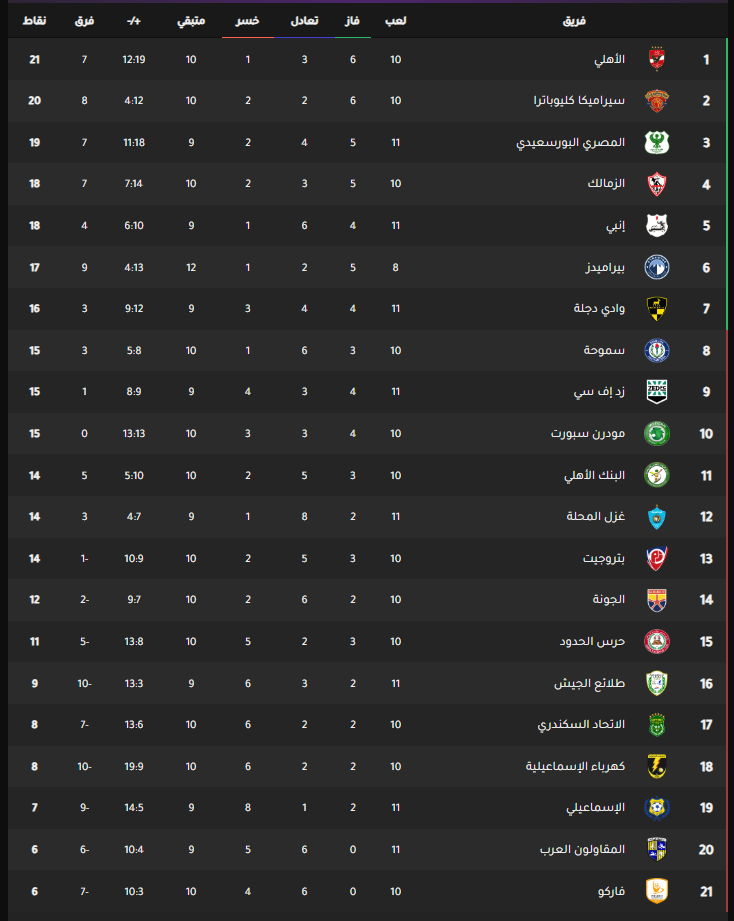This screenshot has height=921, width=734.
Task: Click the Modern Sport green logo
Action: (x=656, y=434)
